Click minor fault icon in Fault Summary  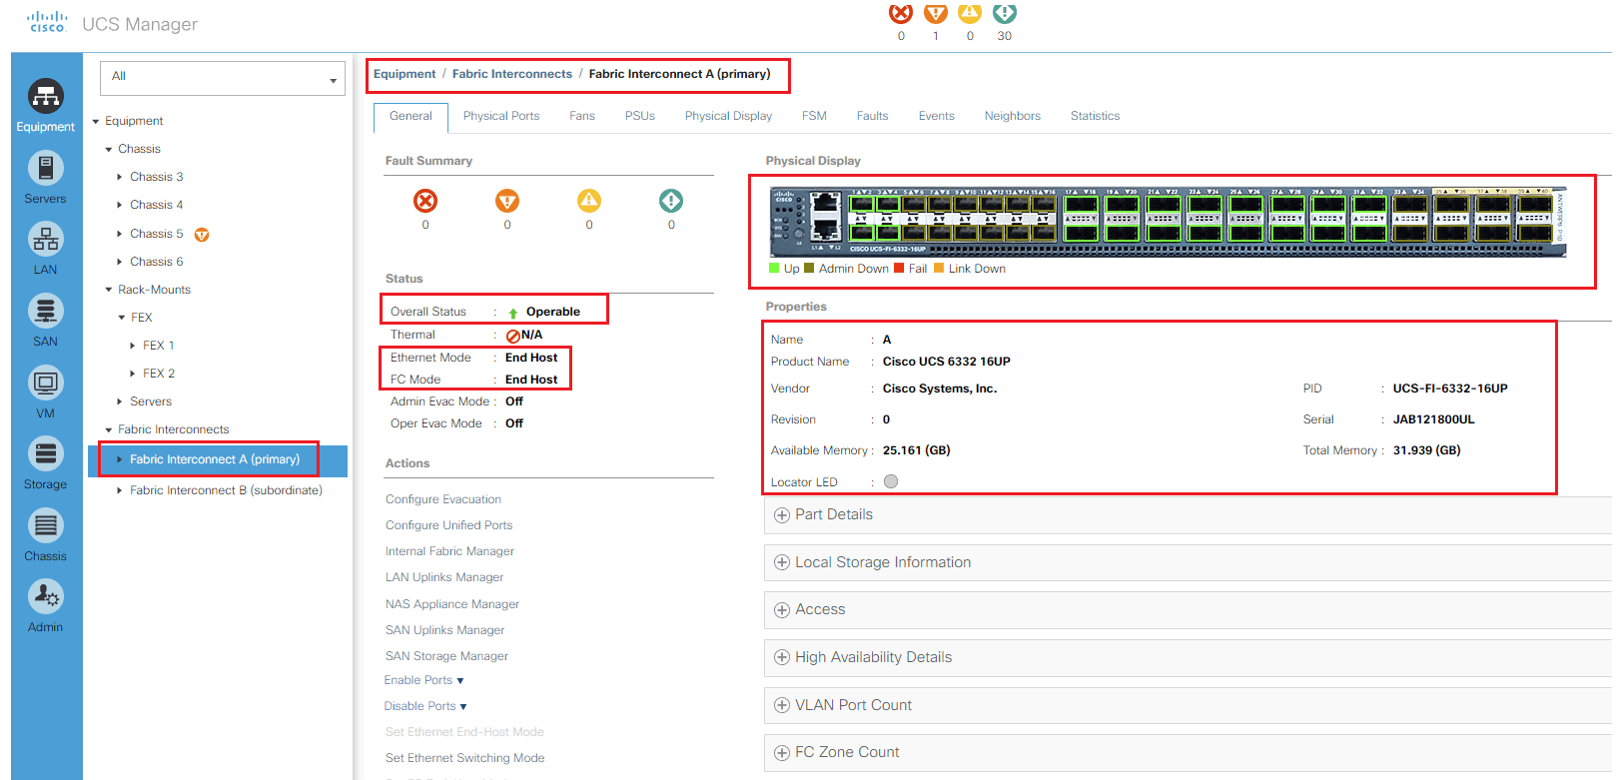[x=589, y=201]
